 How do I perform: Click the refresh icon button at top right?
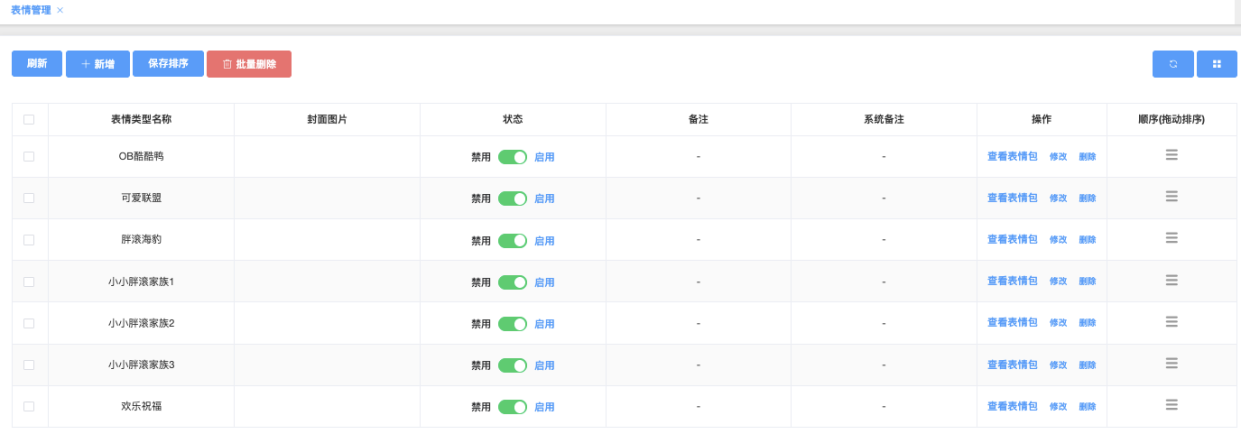click(1172, 64)
